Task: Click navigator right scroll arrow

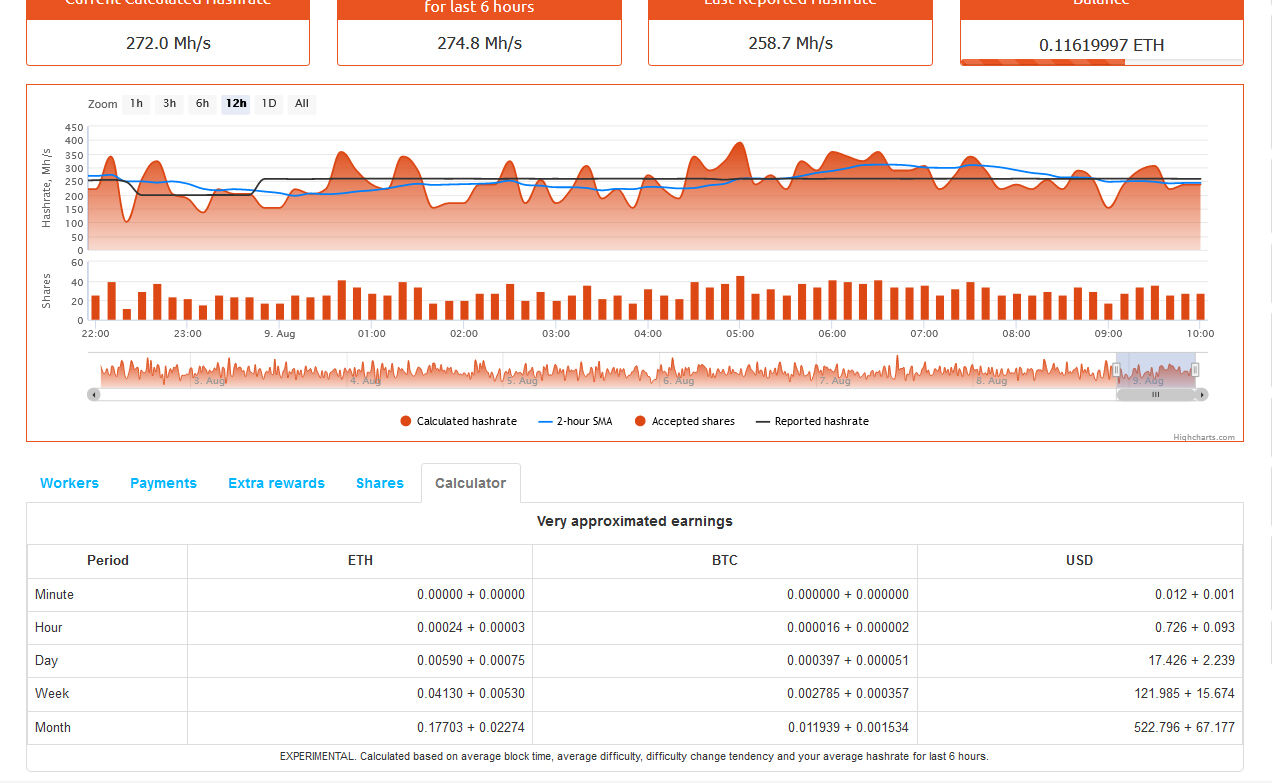Action: pyautogui.click(x=1202, y=395)
